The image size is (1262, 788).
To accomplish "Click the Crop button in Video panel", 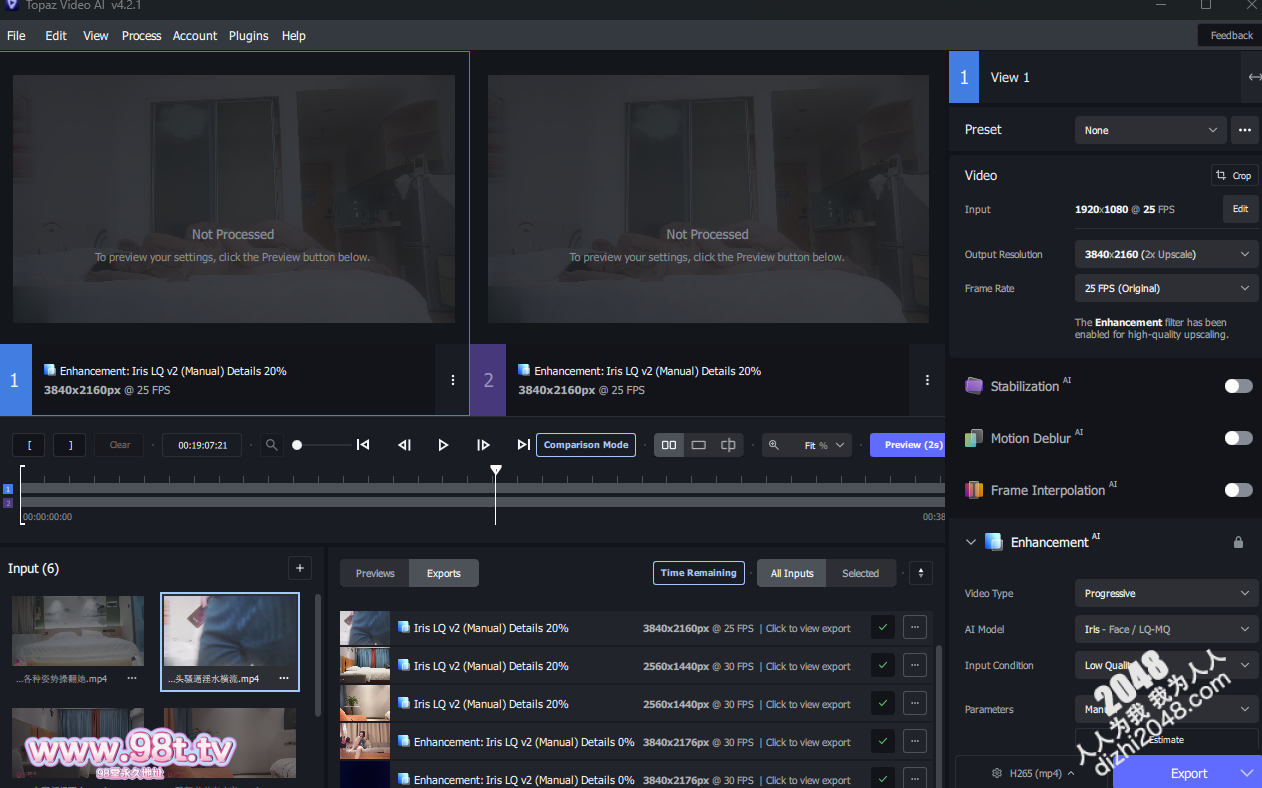I will pos(1234,175).
